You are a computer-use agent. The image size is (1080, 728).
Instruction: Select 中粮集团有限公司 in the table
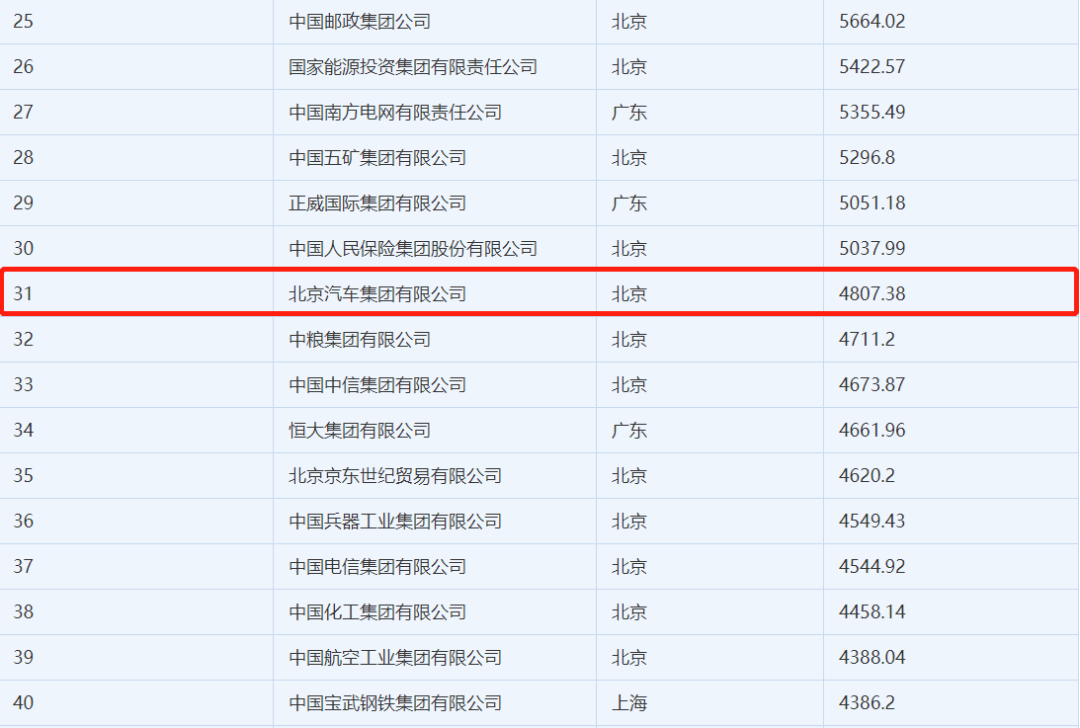click(359, 340)
